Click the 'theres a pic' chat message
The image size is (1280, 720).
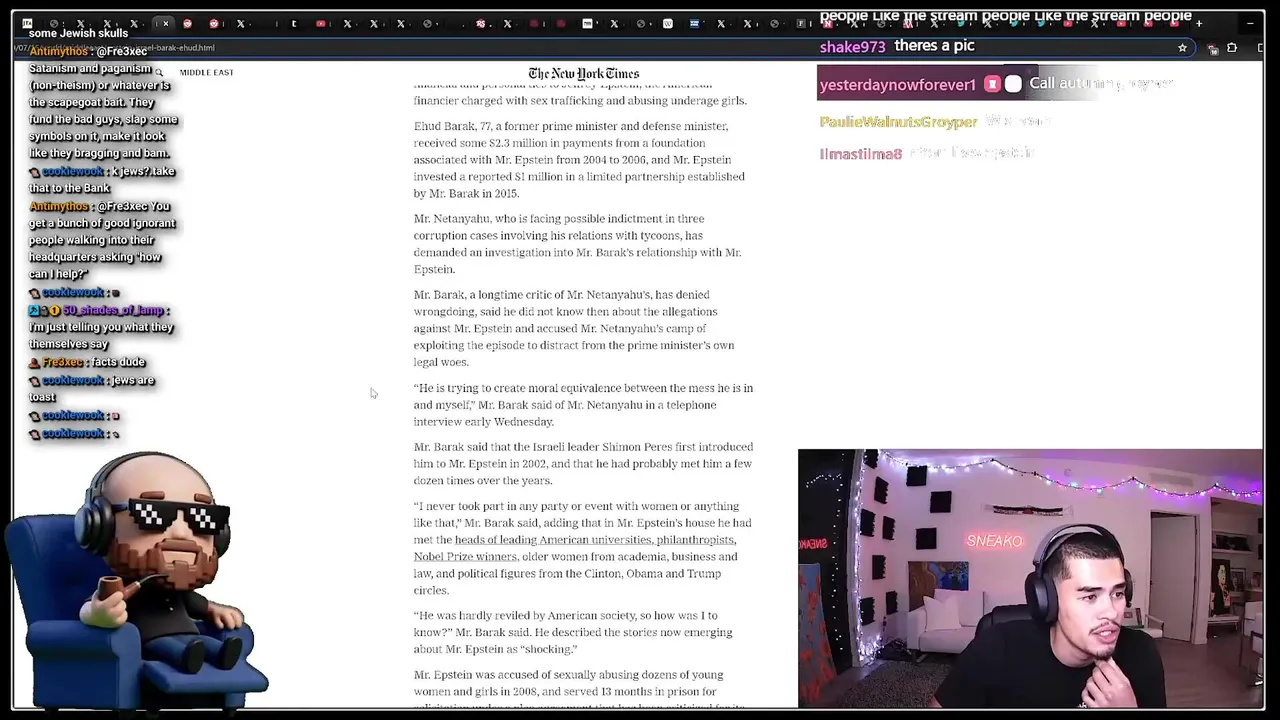pyautogui.click(x=934, y=46)
